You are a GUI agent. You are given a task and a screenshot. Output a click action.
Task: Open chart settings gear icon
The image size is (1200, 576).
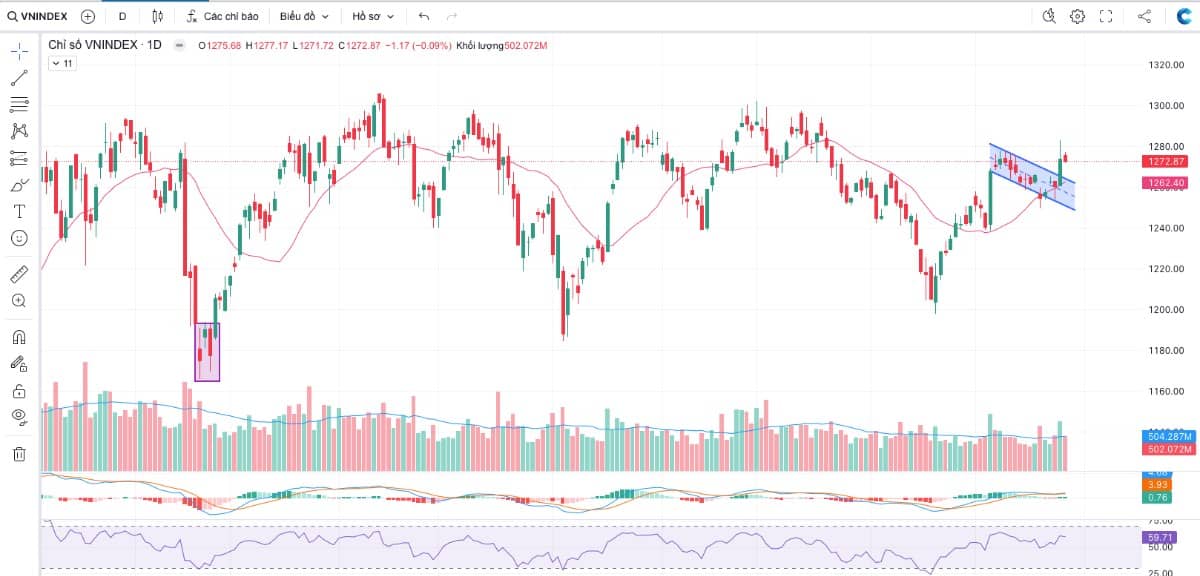click(x=1077, y=16)
